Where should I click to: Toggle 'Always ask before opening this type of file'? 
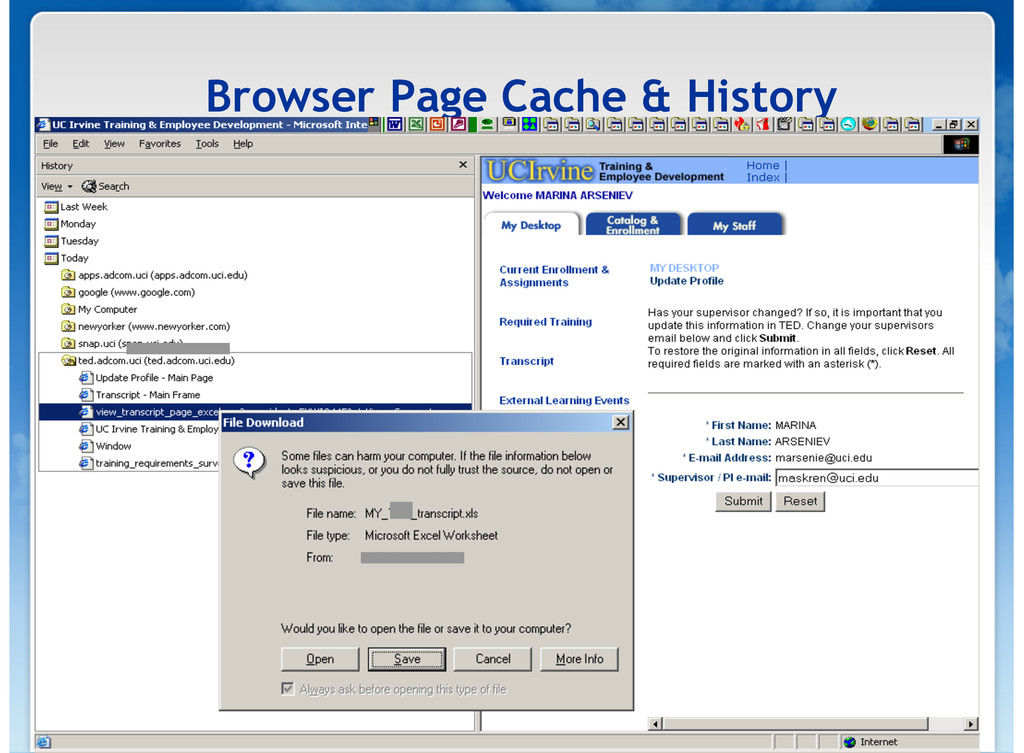point(287,688)
